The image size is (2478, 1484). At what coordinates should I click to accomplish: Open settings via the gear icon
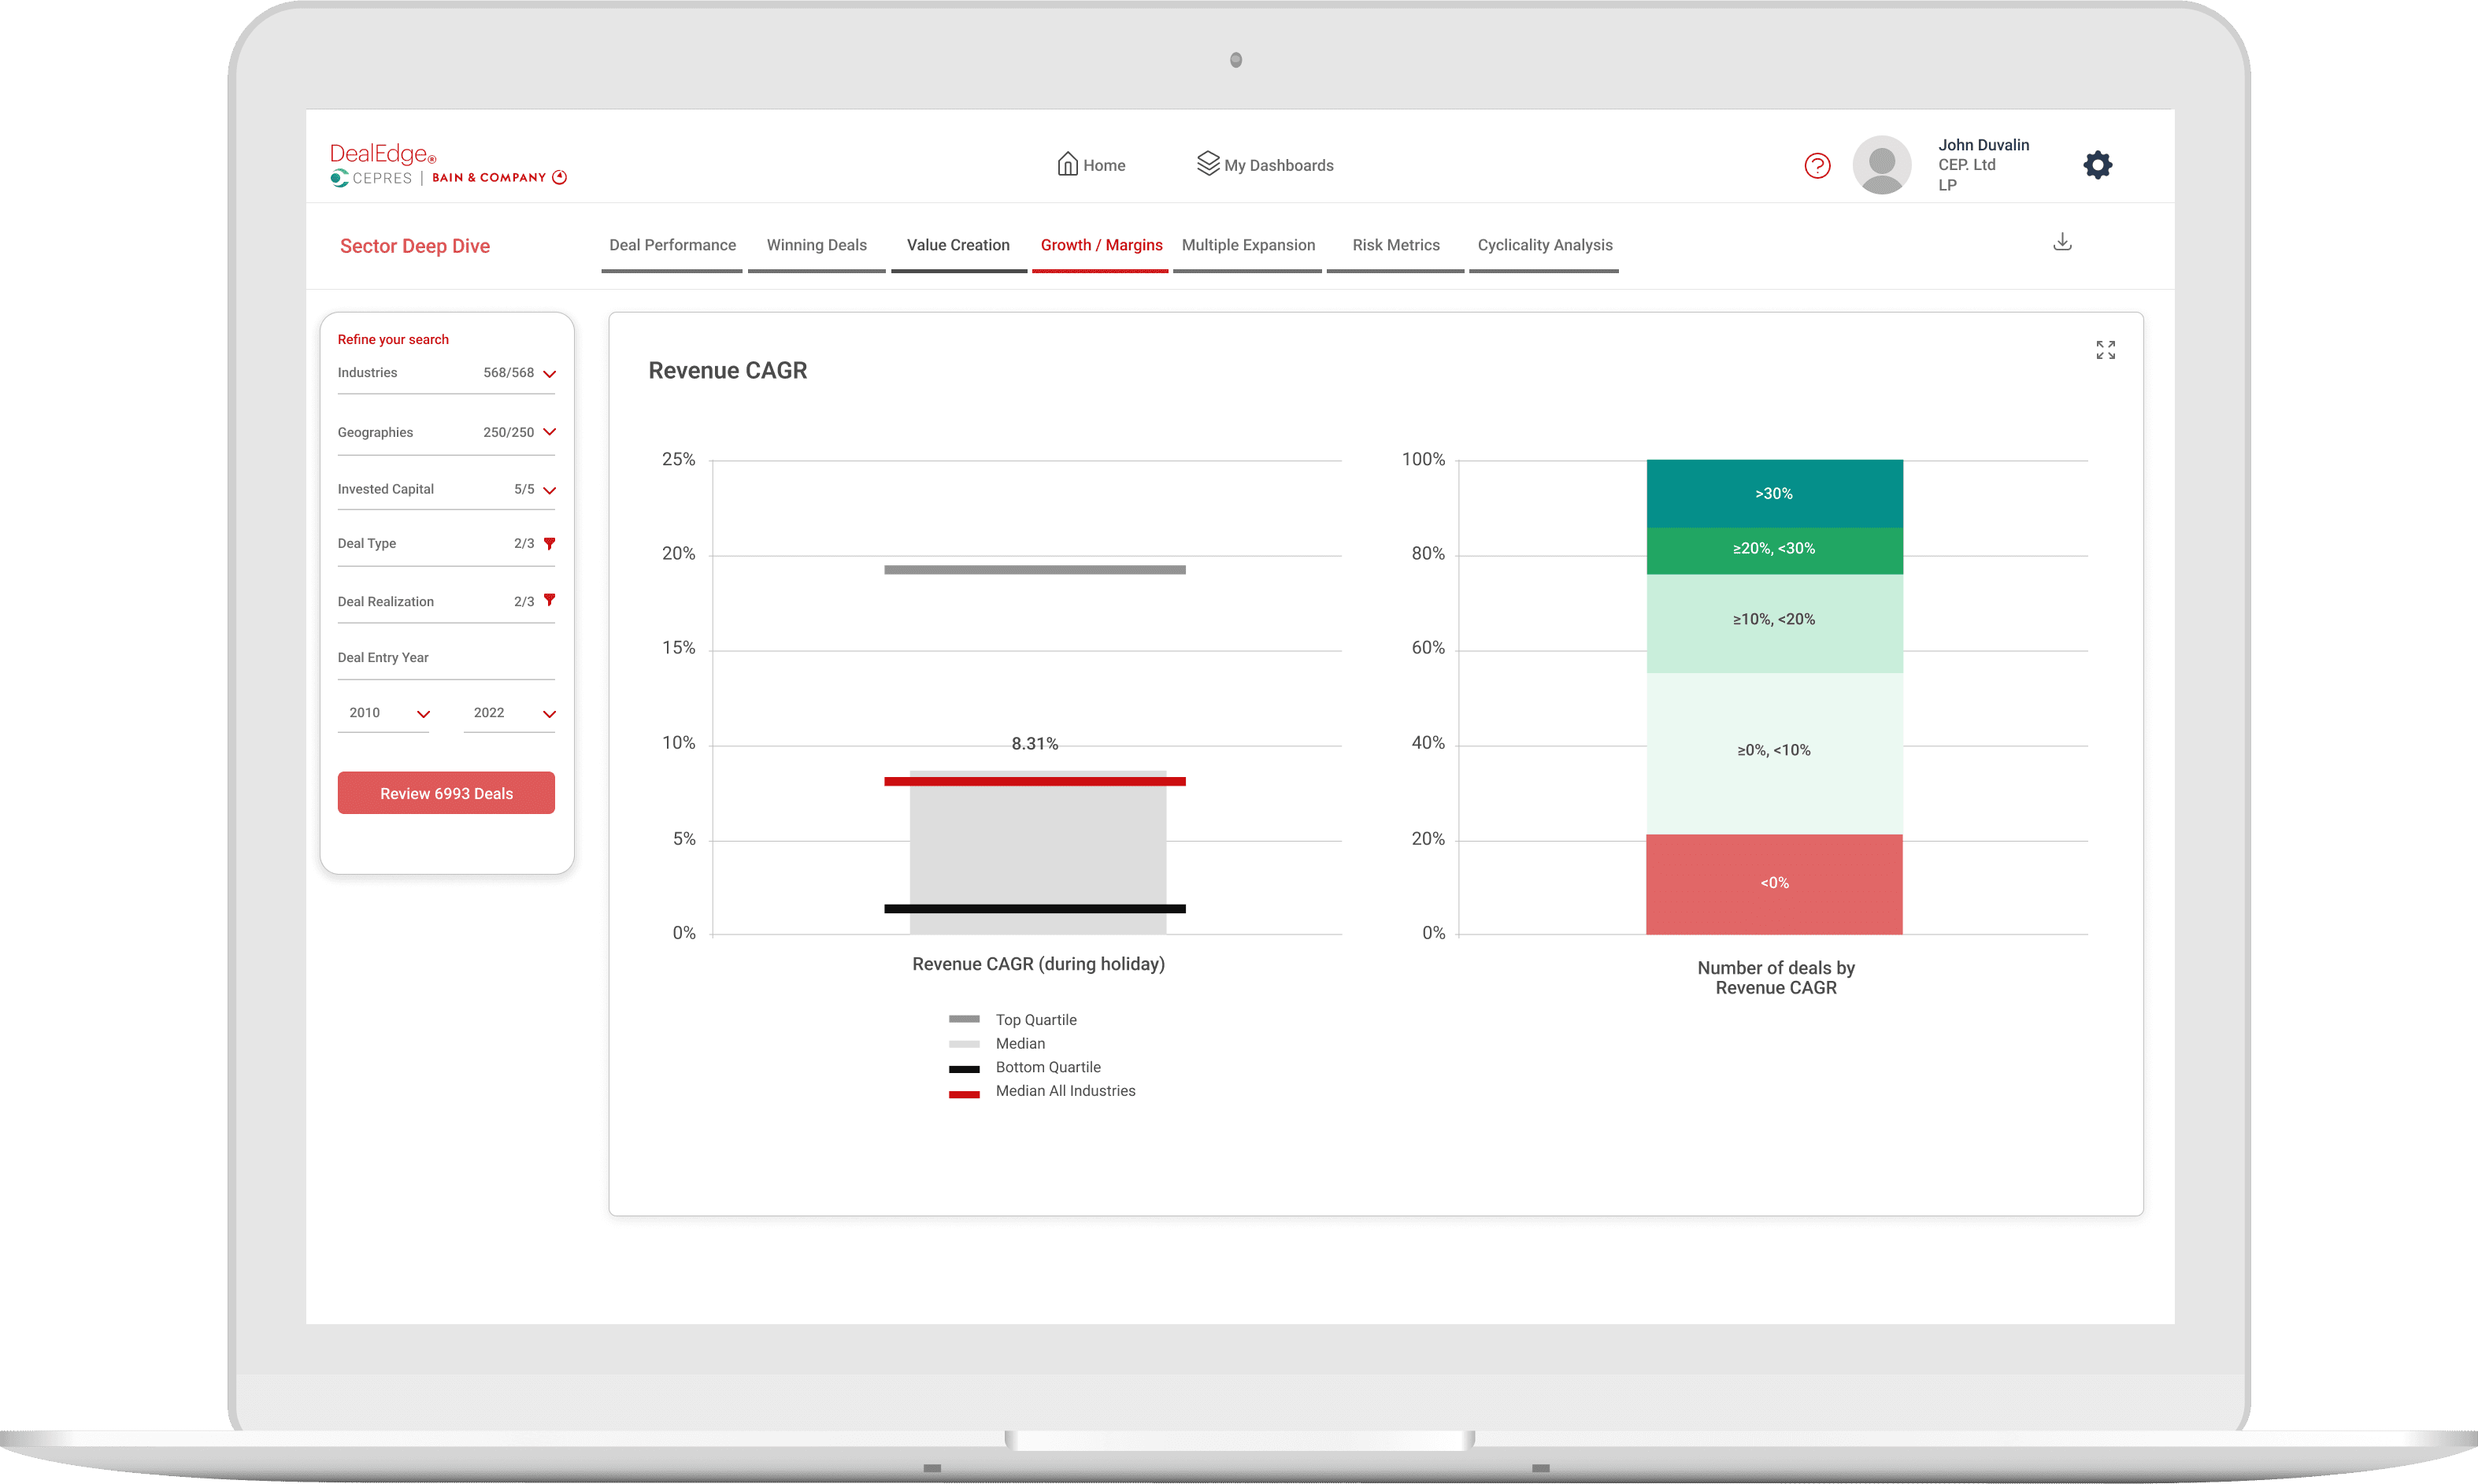click(2097, 165)
